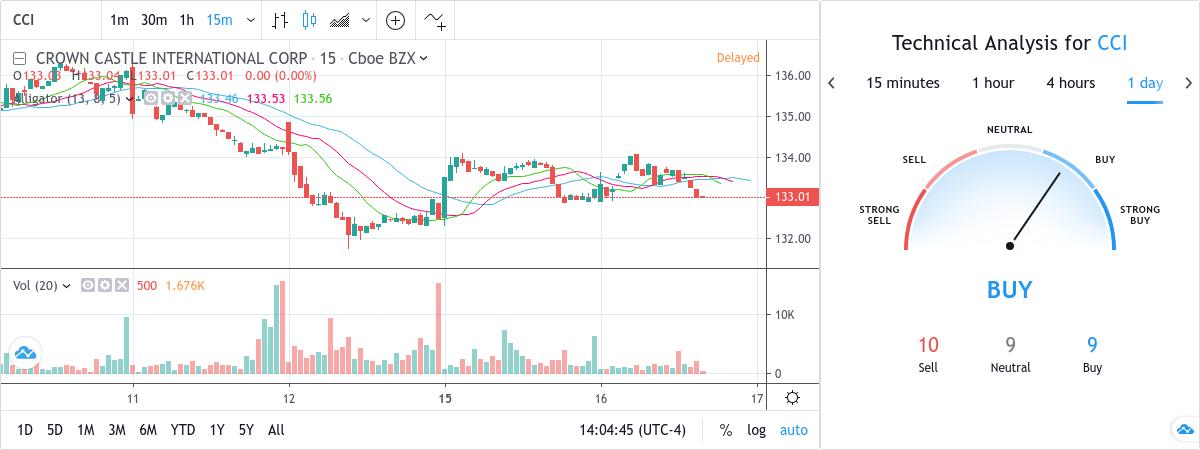Viewport: 1200px width, 450px height.
Task: Toggle percent scale mode
Action: tap(725, 430)
